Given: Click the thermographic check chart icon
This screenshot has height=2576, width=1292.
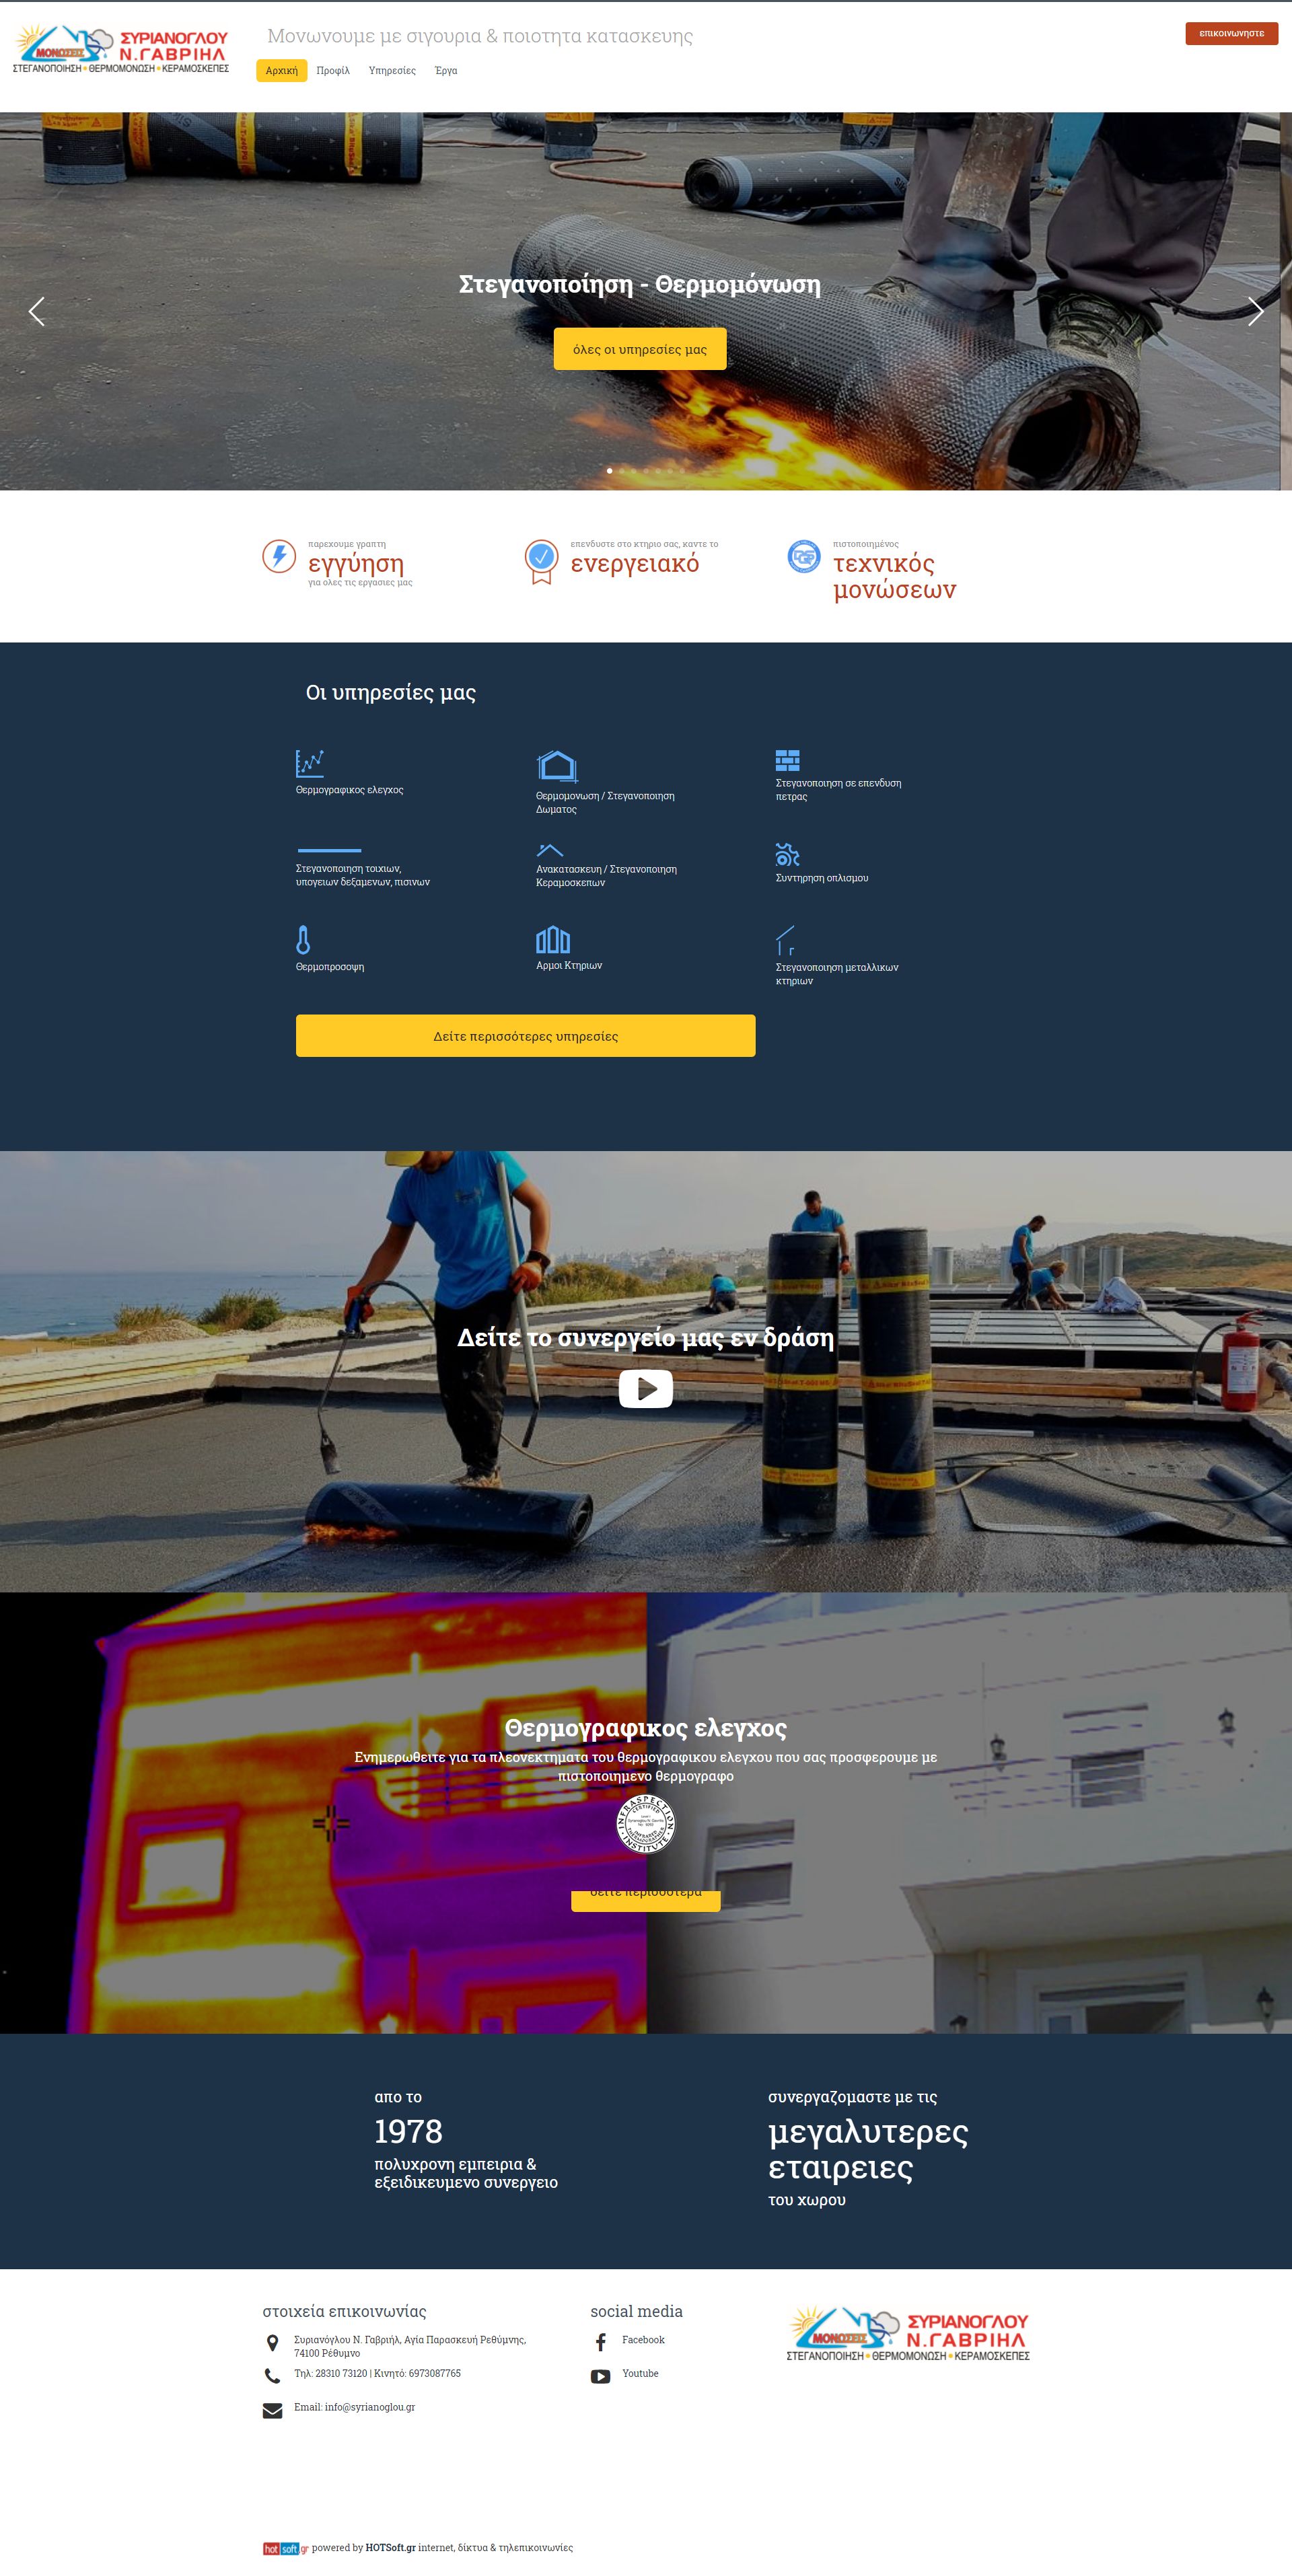Looking at the screenshot, I should pos(309,763).
